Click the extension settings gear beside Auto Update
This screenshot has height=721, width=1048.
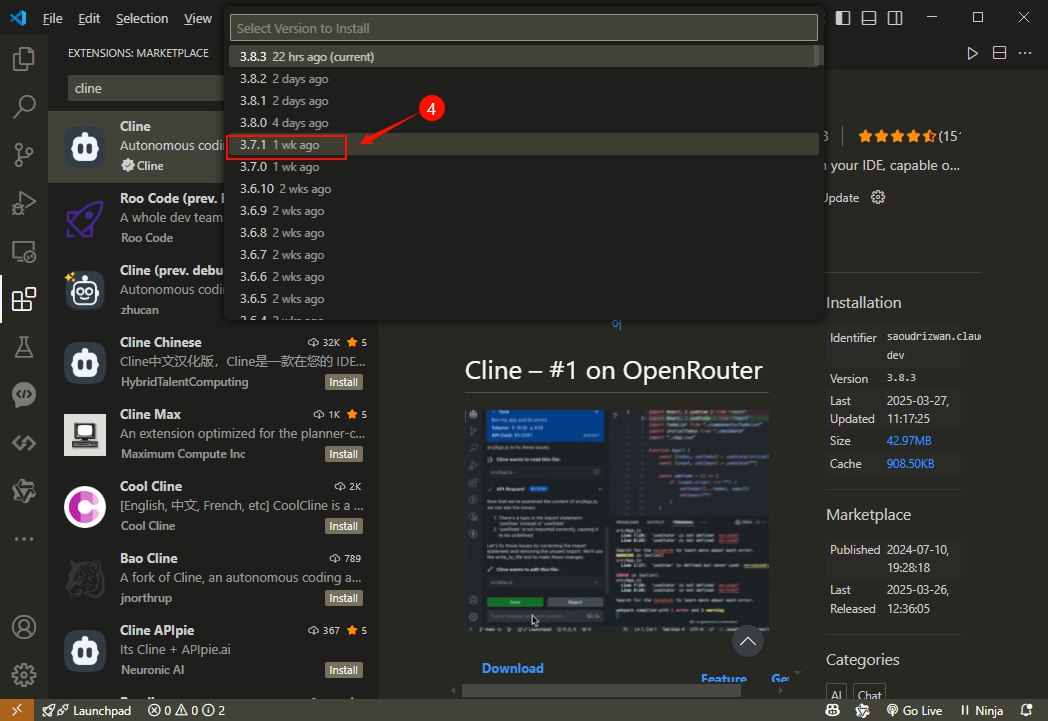pos(878,197)
